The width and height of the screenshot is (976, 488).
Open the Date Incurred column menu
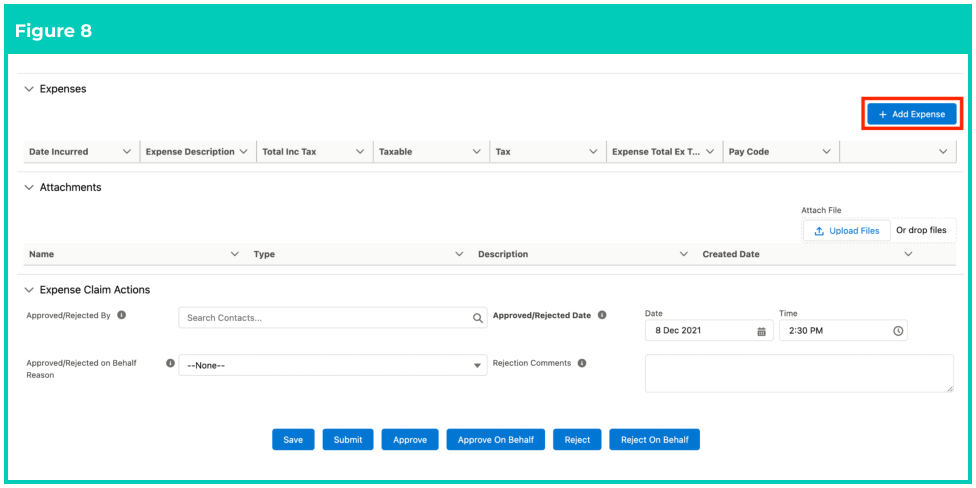(127, 152)
